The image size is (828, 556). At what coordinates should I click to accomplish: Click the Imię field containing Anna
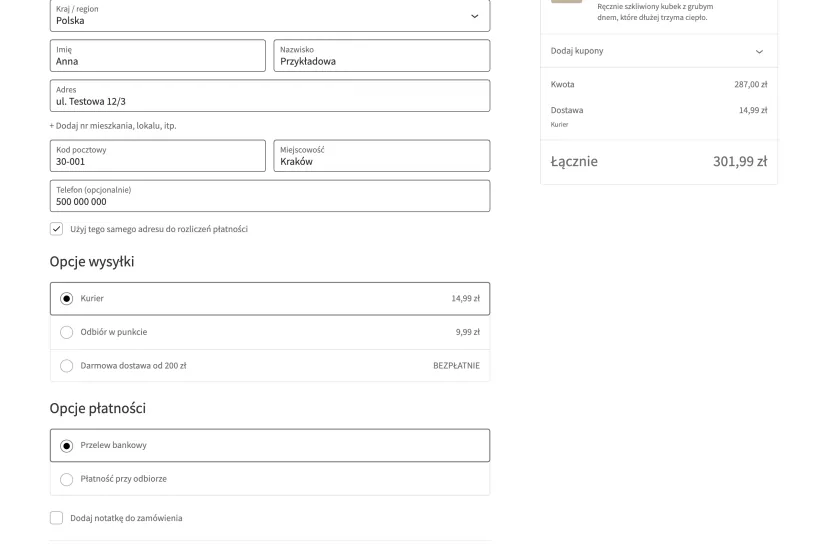tap(158, 55)
